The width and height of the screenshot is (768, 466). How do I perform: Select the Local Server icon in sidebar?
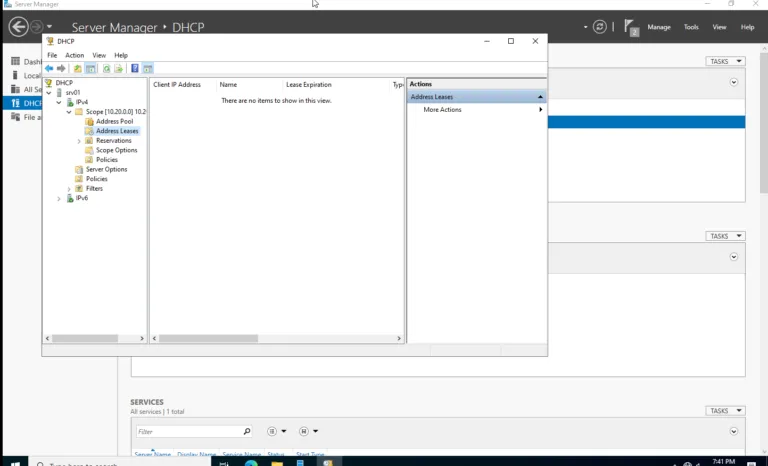[16, 75]
